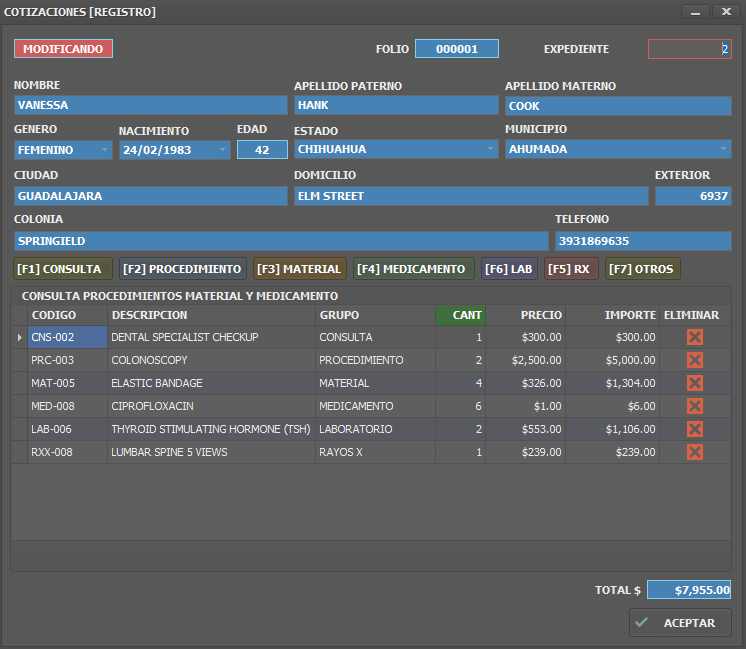
Task: Expand the Nacimiento date picker
Action: tap(222, 150)
